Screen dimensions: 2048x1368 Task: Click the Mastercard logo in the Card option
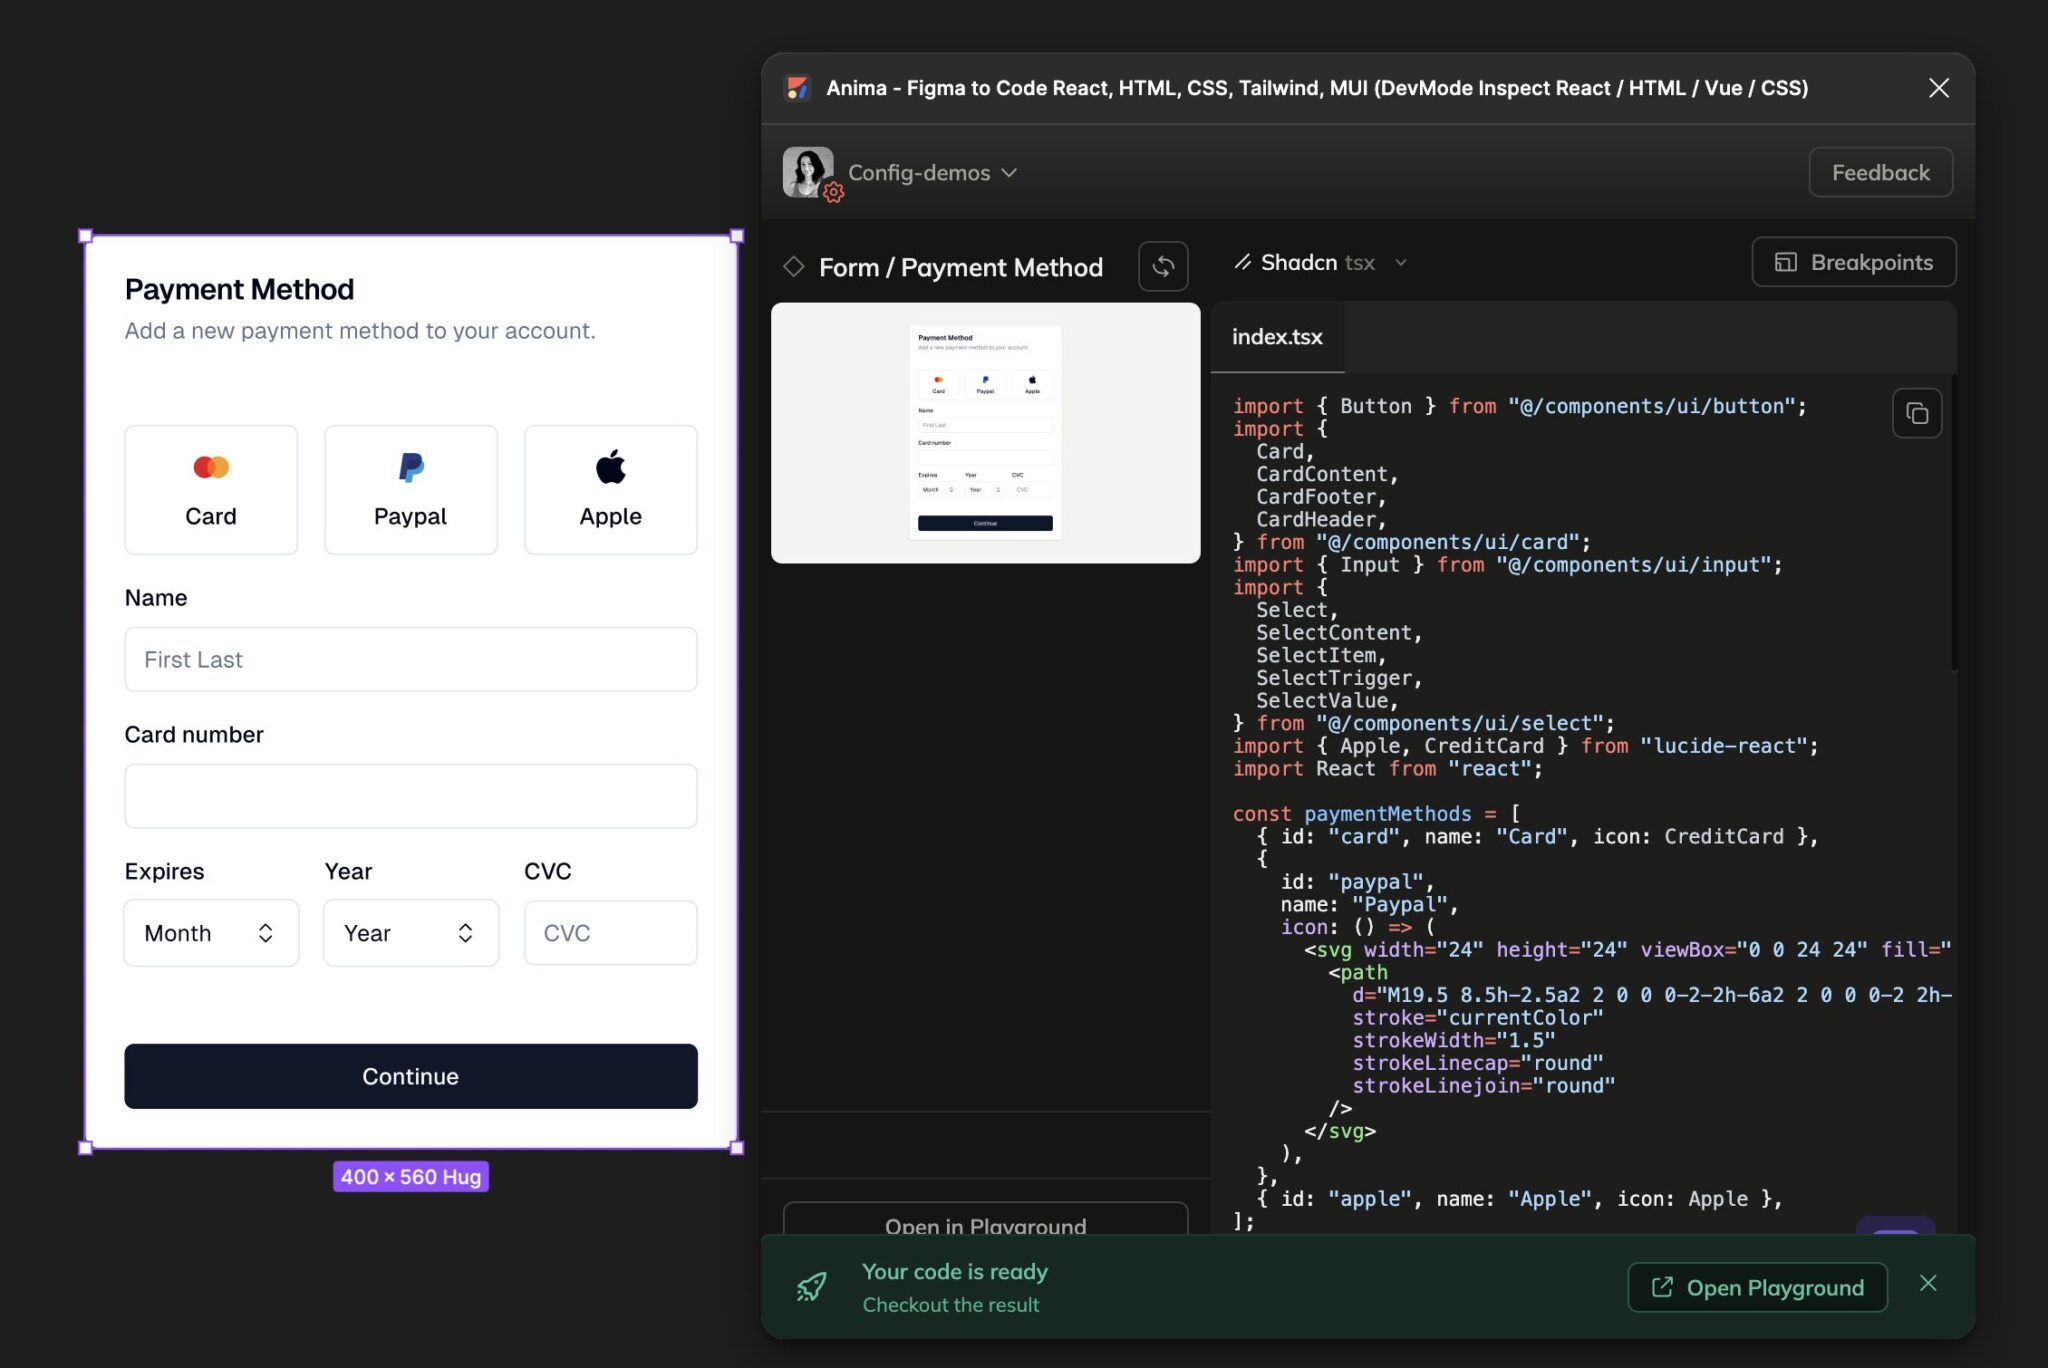point(210,466)
